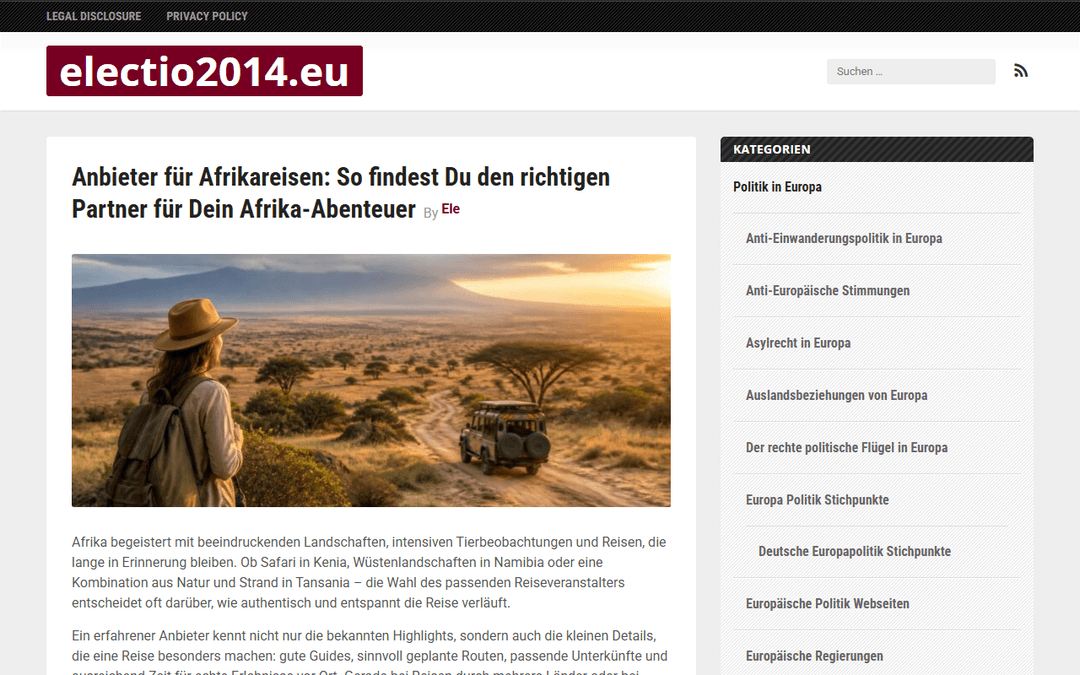Open the Privacy Policy page
1080x675 pixels.
click(x=207, y=16)
